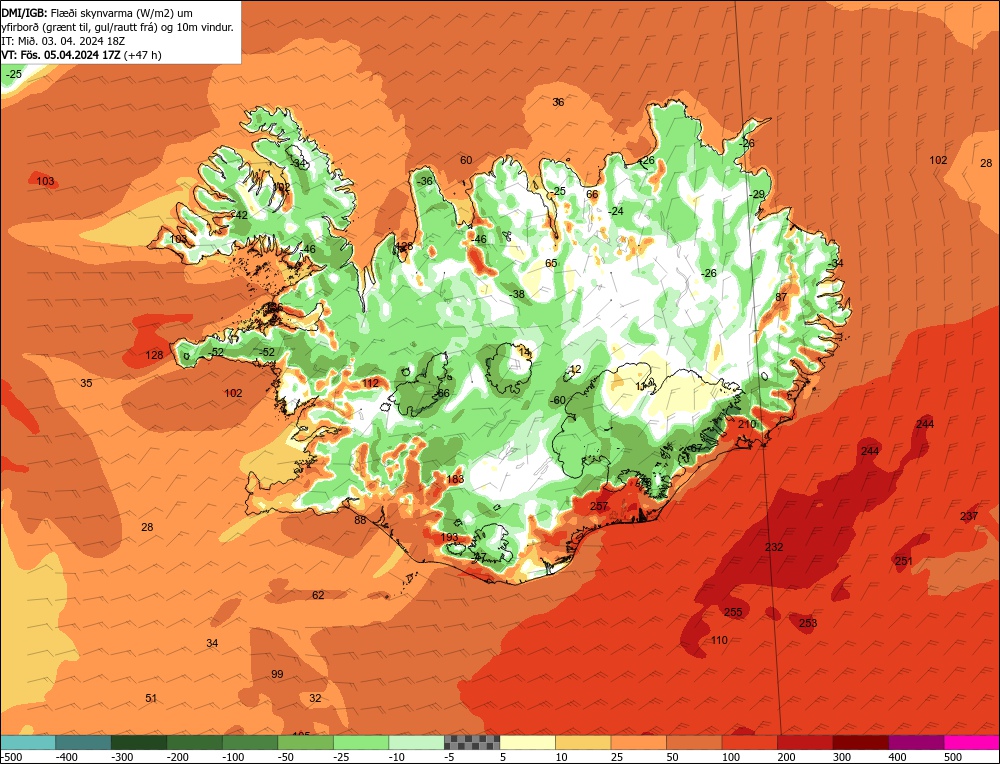Click the map value -42 in the Westfjords

coord(240,216)
